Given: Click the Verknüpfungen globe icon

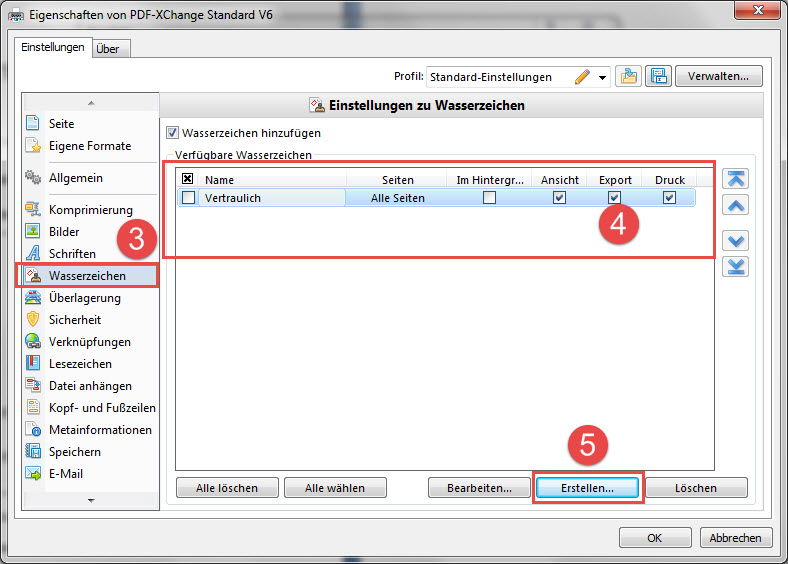Looking at the screenshot, I should (x=33, y=341).
